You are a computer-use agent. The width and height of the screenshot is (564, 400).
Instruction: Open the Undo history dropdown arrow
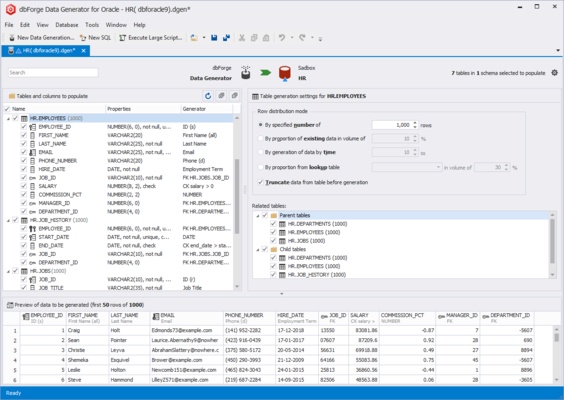coord(292,37)
